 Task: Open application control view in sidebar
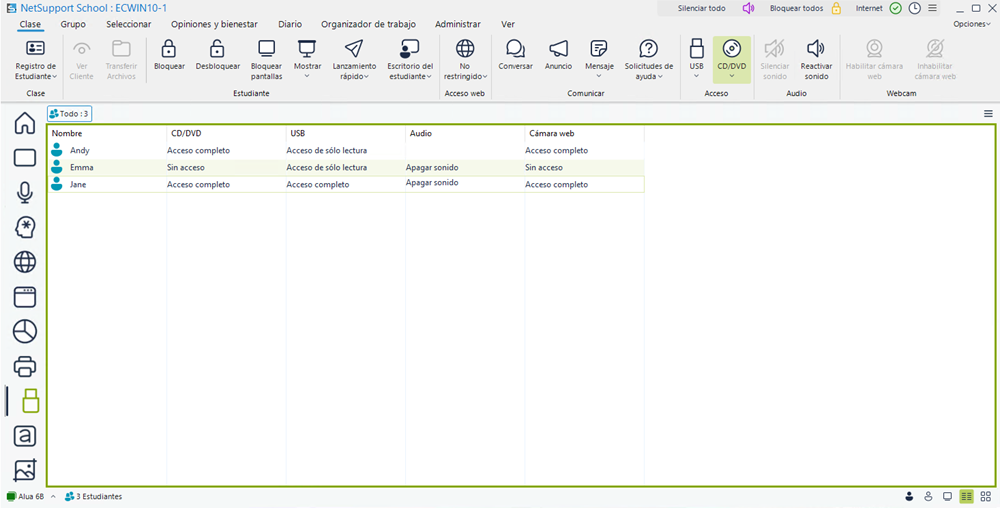click(x=25, y=296)
